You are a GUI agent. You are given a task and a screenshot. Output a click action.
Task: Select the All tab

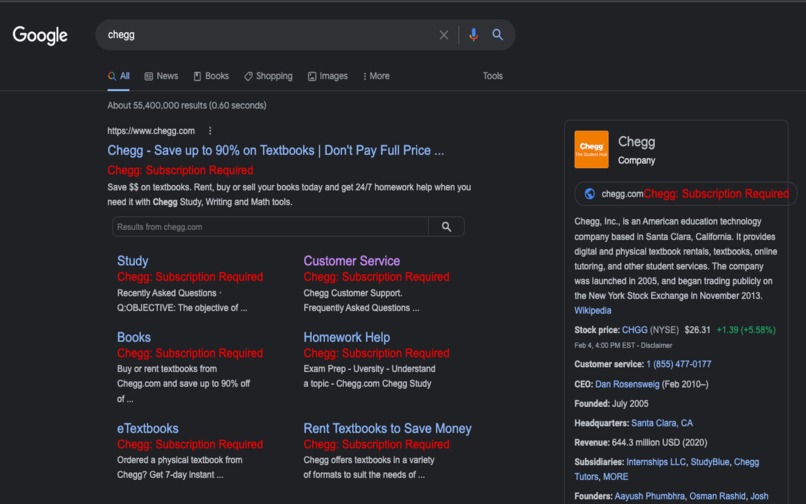pyautogui.click(x=119, y=76)
